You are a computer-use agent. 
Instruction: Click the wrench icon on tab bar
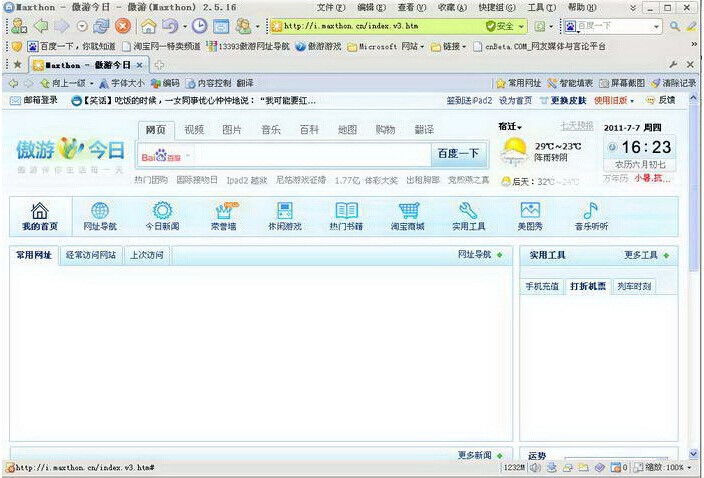point(673,65)
